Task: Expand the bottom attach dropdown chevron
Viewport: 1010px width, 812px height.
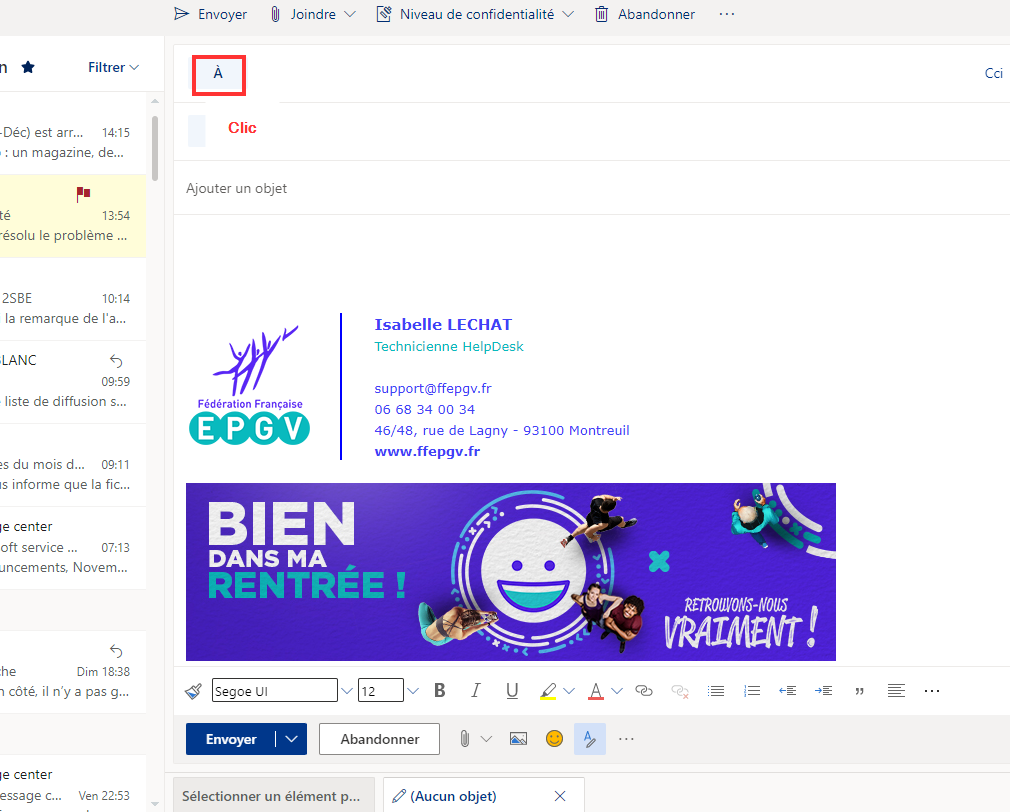Action: [486, 739]
